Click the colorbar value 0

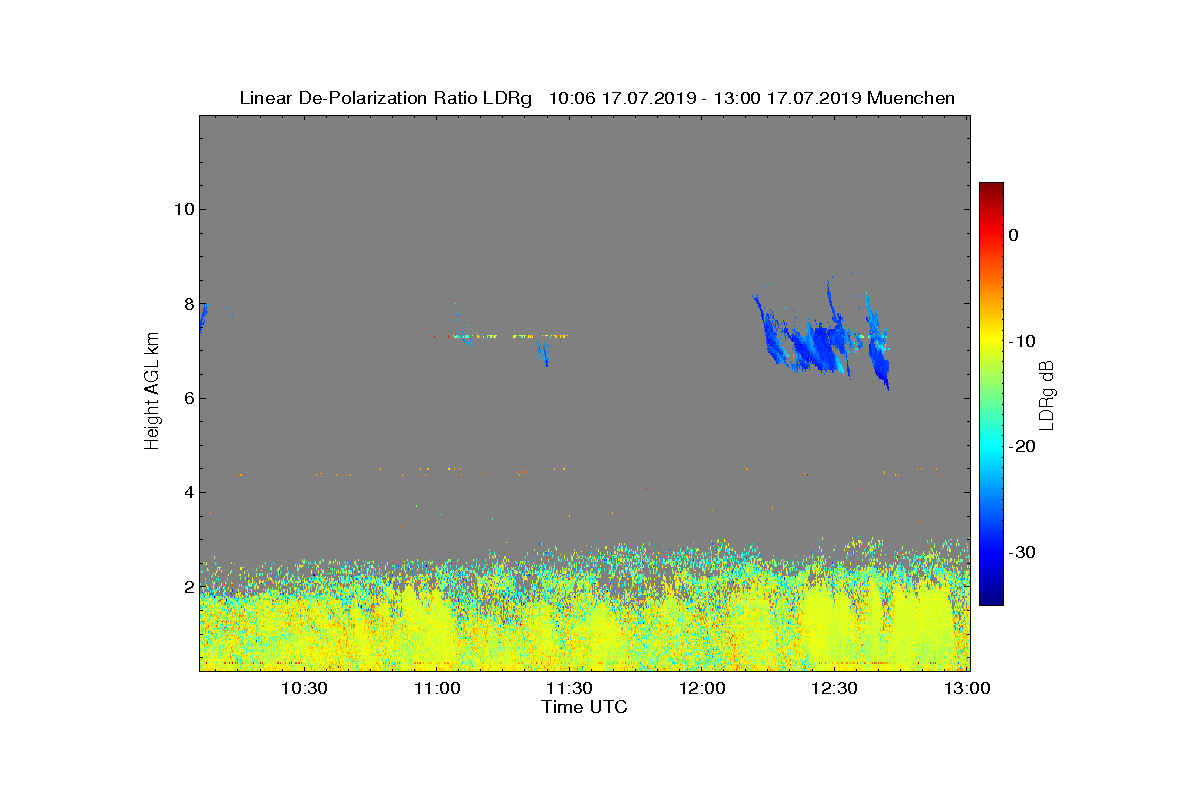tap(1013, 235)
